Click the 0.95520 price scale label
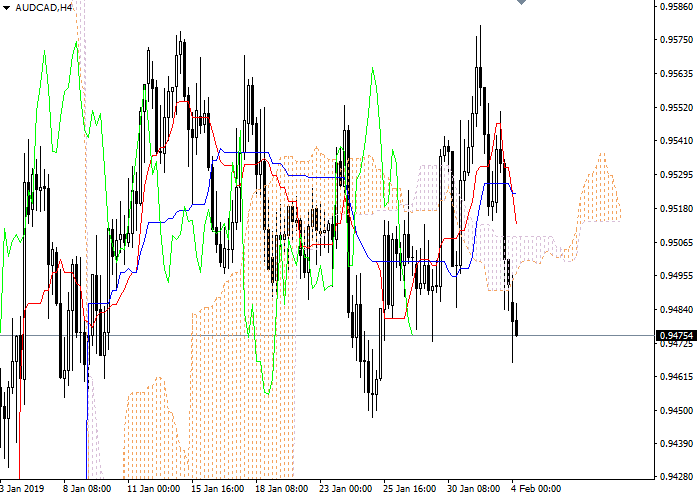 pos(676,108)
